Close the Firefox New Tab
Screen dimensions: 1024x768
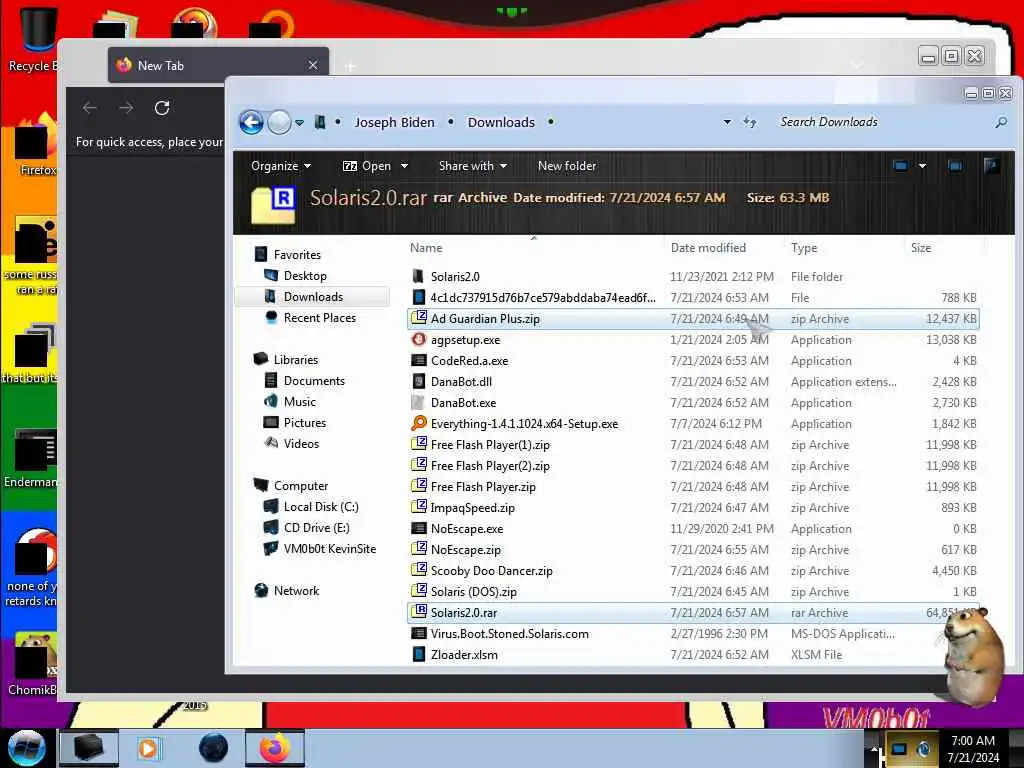[313, 65]
